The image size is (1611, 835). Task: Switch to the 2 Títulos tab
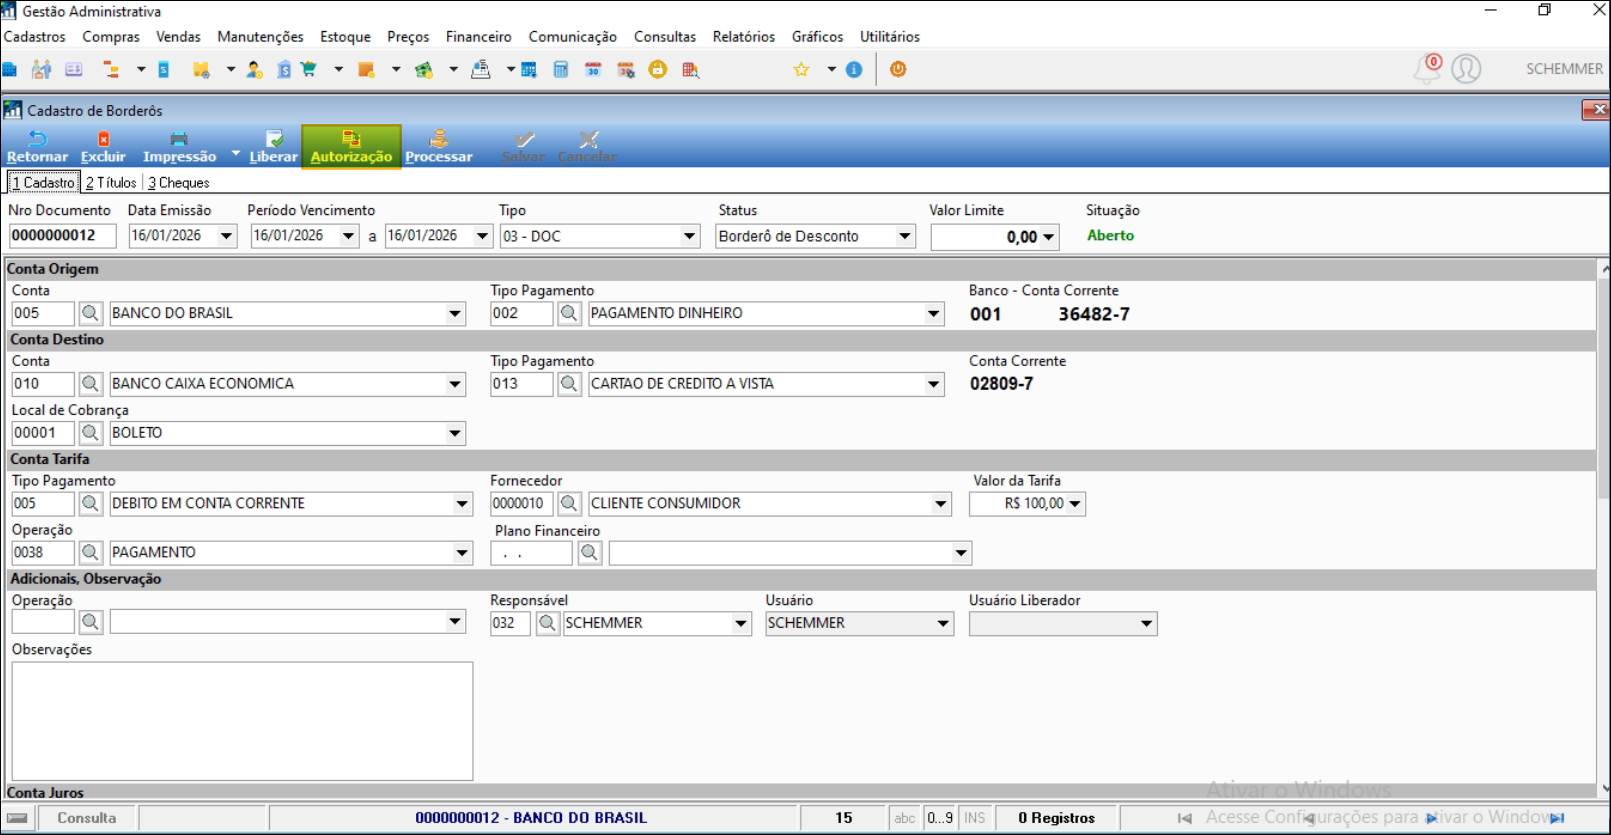[111, 183]
